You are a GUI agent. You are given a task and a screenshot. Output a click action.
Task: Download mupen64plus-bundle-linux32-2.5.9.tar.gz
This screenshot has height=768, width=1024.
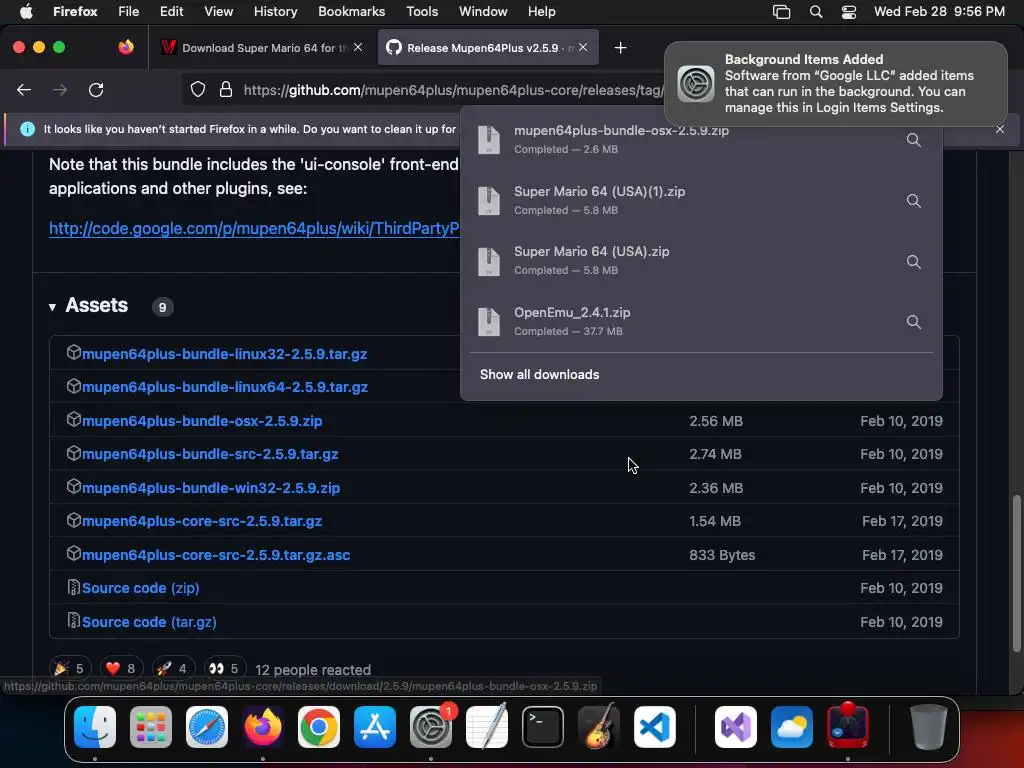coord(224,354)
